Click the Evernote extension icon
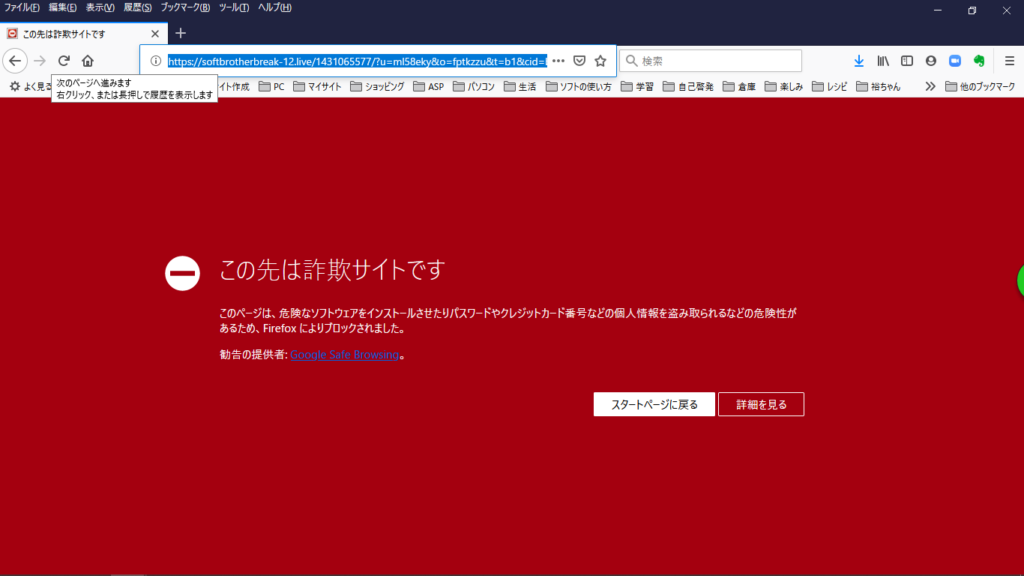 point(979,61)
